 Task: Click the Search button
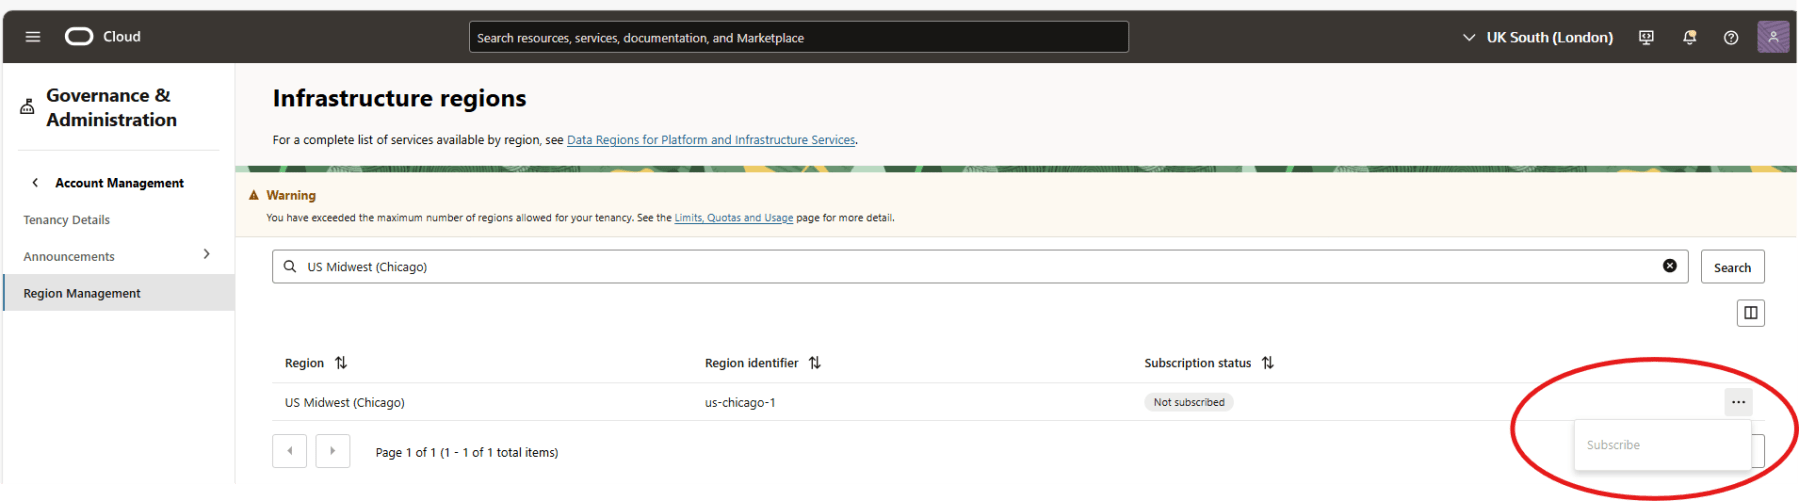tap(1732, 267)
